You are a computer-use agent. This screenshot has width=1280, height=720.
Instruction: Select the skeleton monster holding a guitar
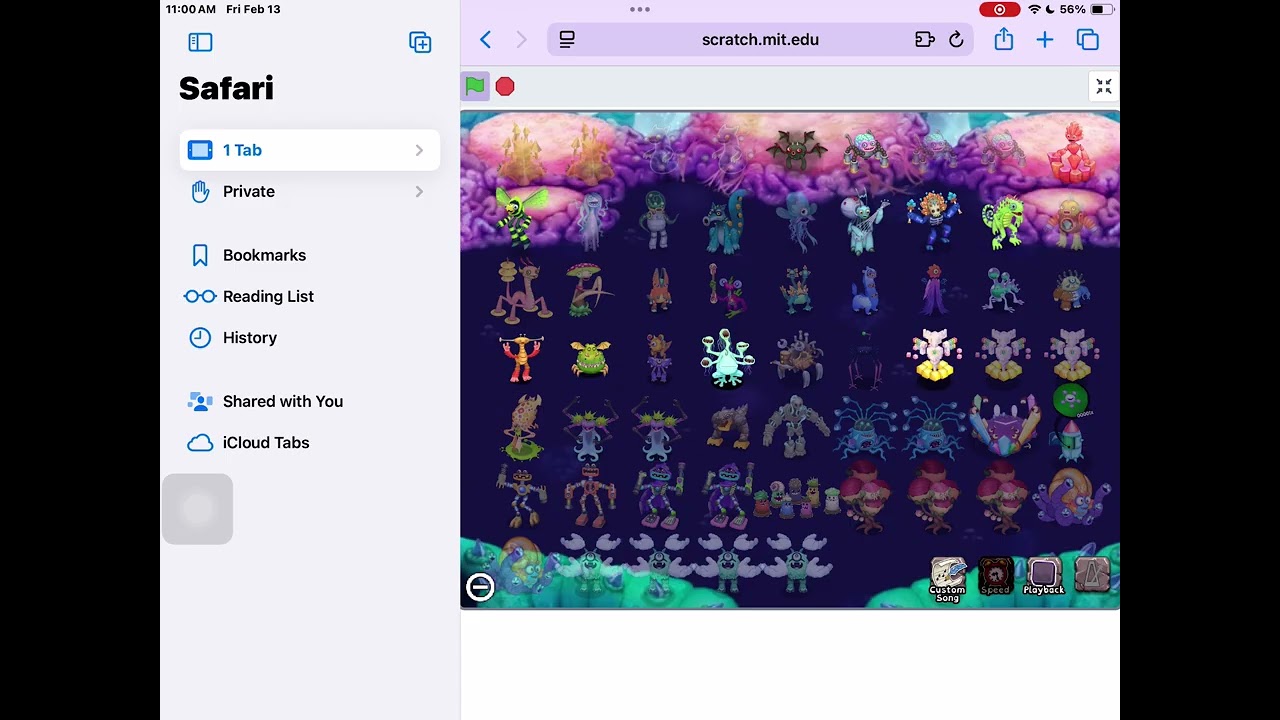point(865,221)
